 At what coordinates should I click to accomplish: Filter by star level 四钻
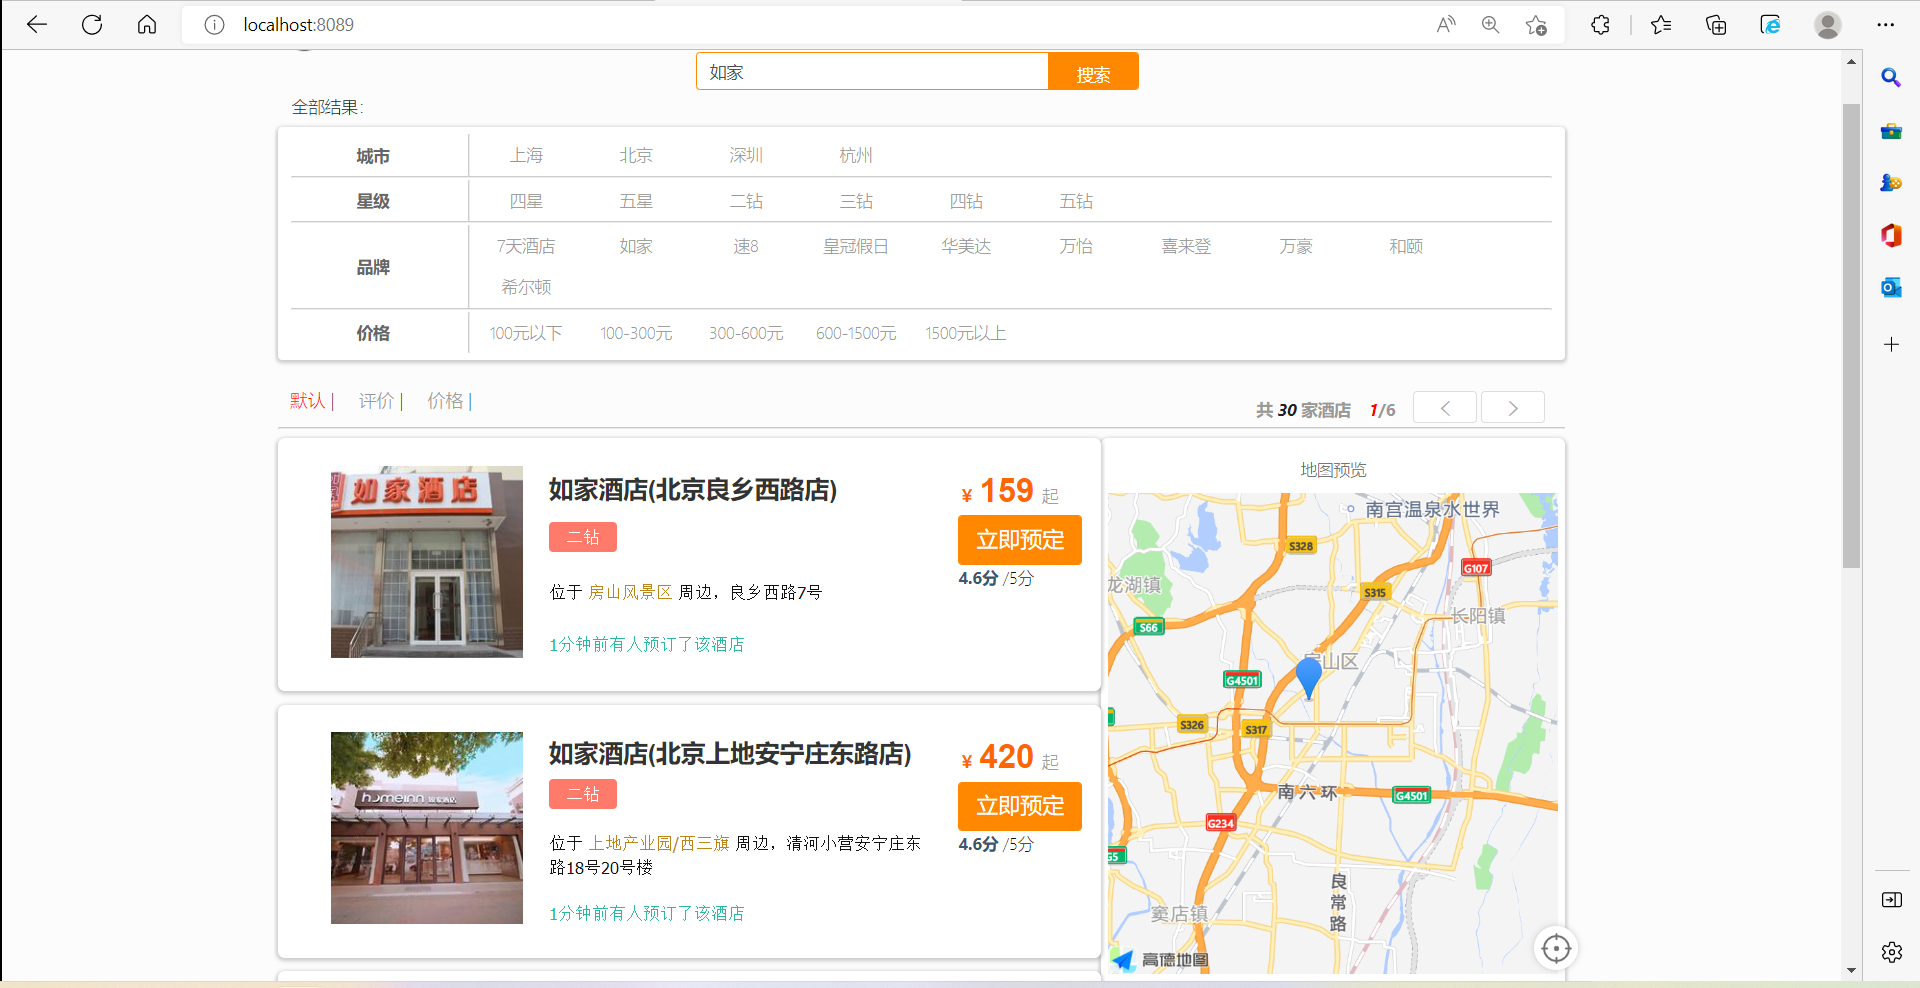click(966, 201)
